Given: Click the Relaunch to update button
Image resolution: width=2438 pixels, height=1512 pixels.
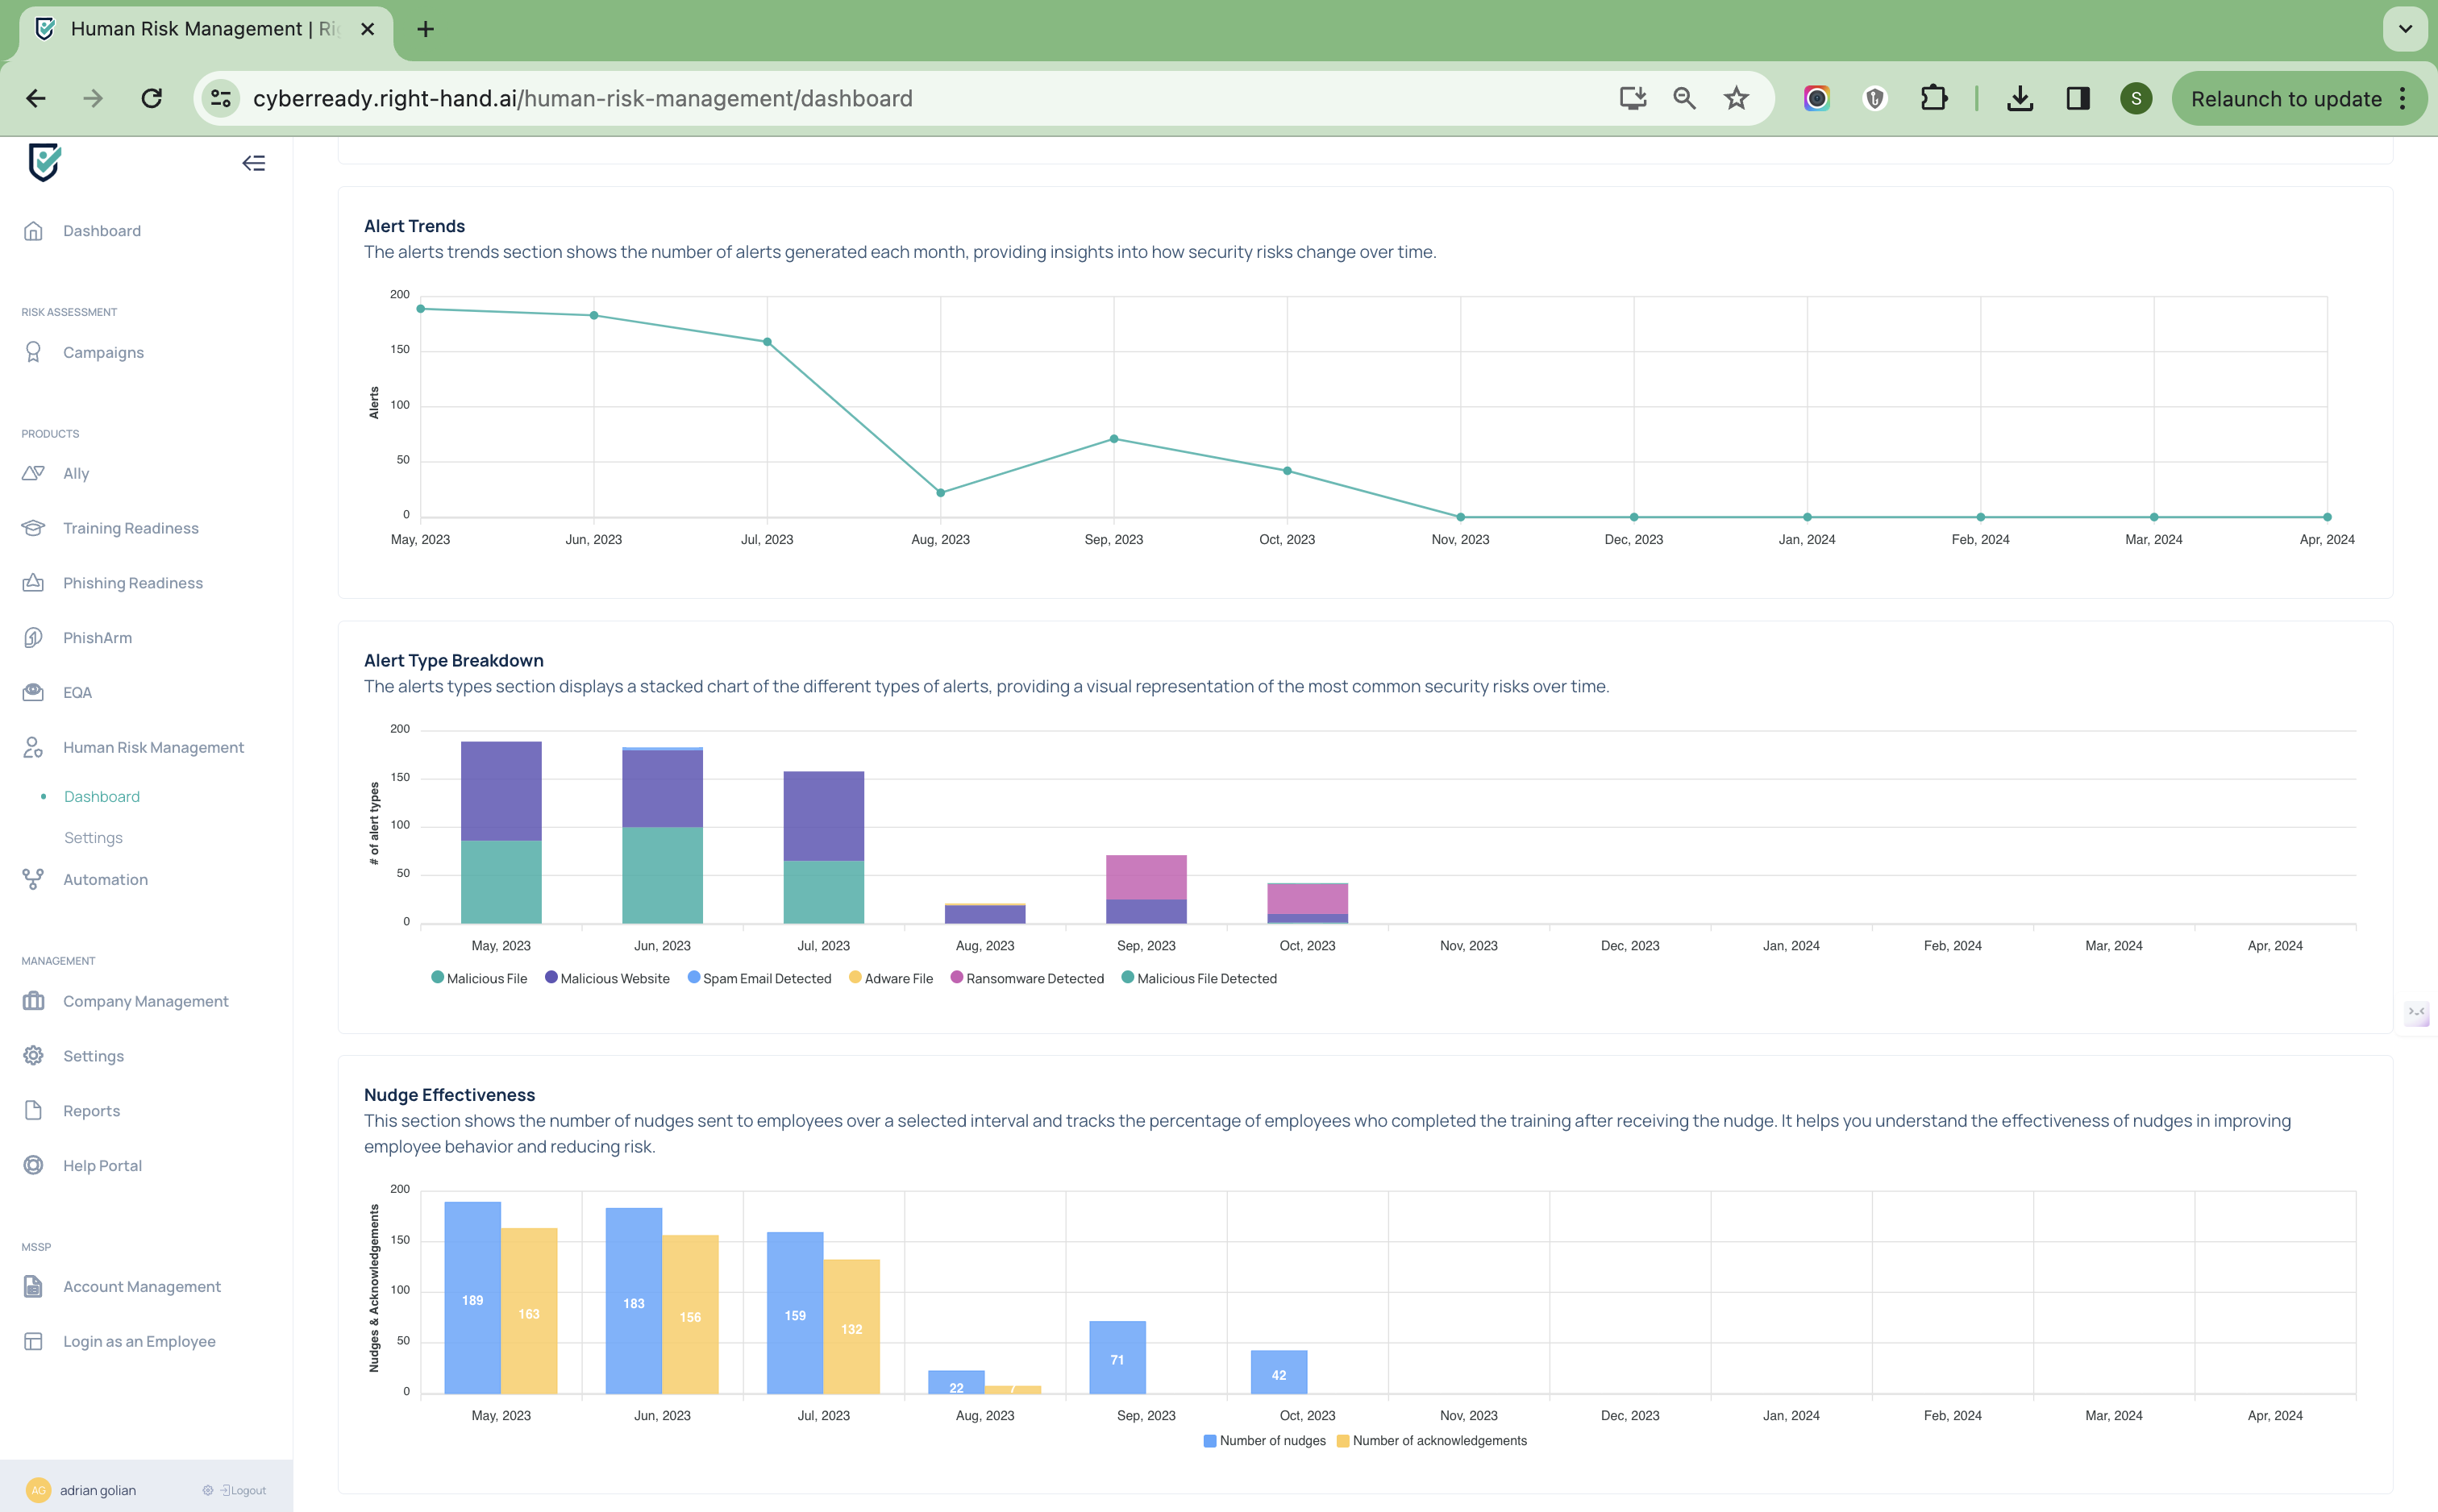Looking at the screenshot, I should (2285, 98).
